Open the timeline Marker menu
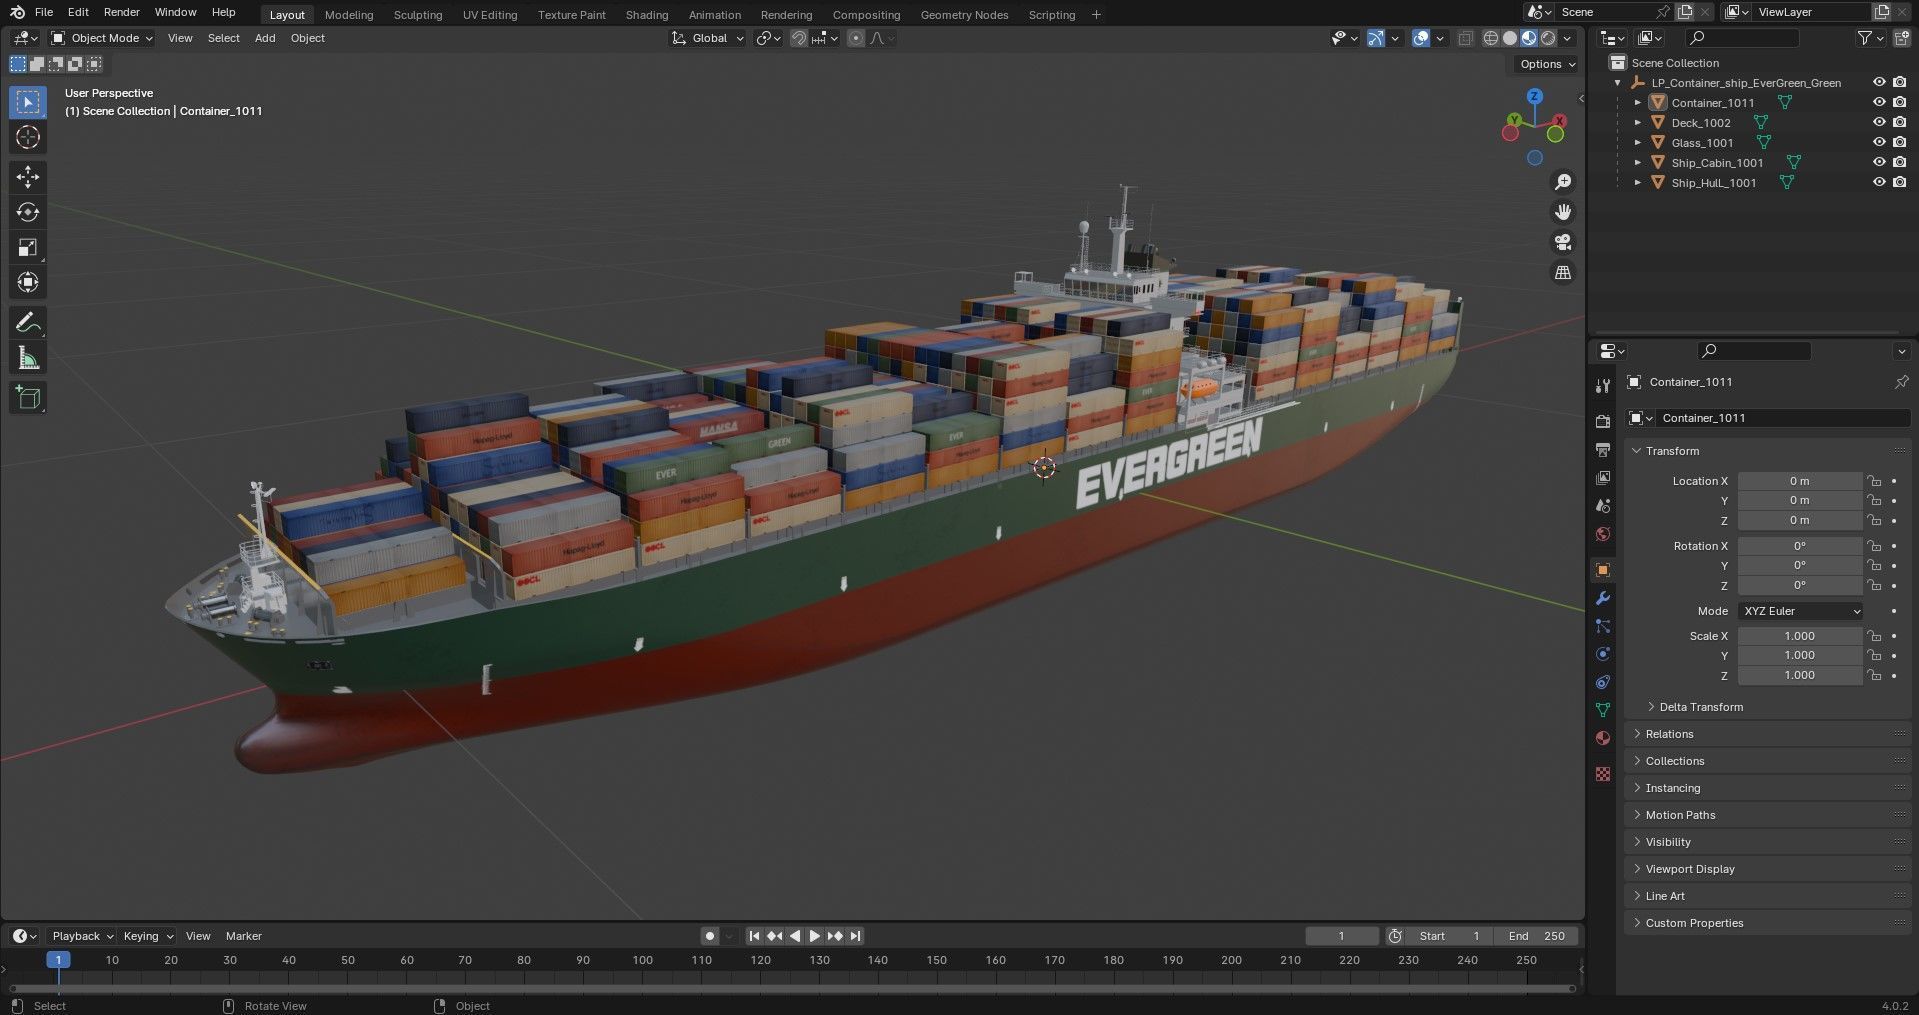 (x=243, y=936)
